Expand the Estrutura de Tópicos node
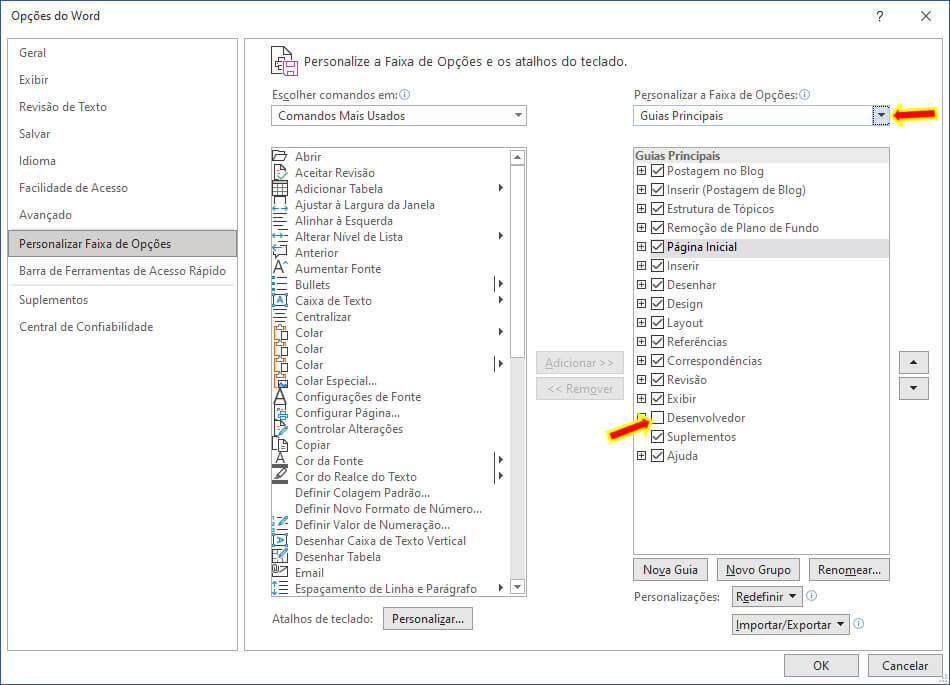 click(x=641, y=208)
